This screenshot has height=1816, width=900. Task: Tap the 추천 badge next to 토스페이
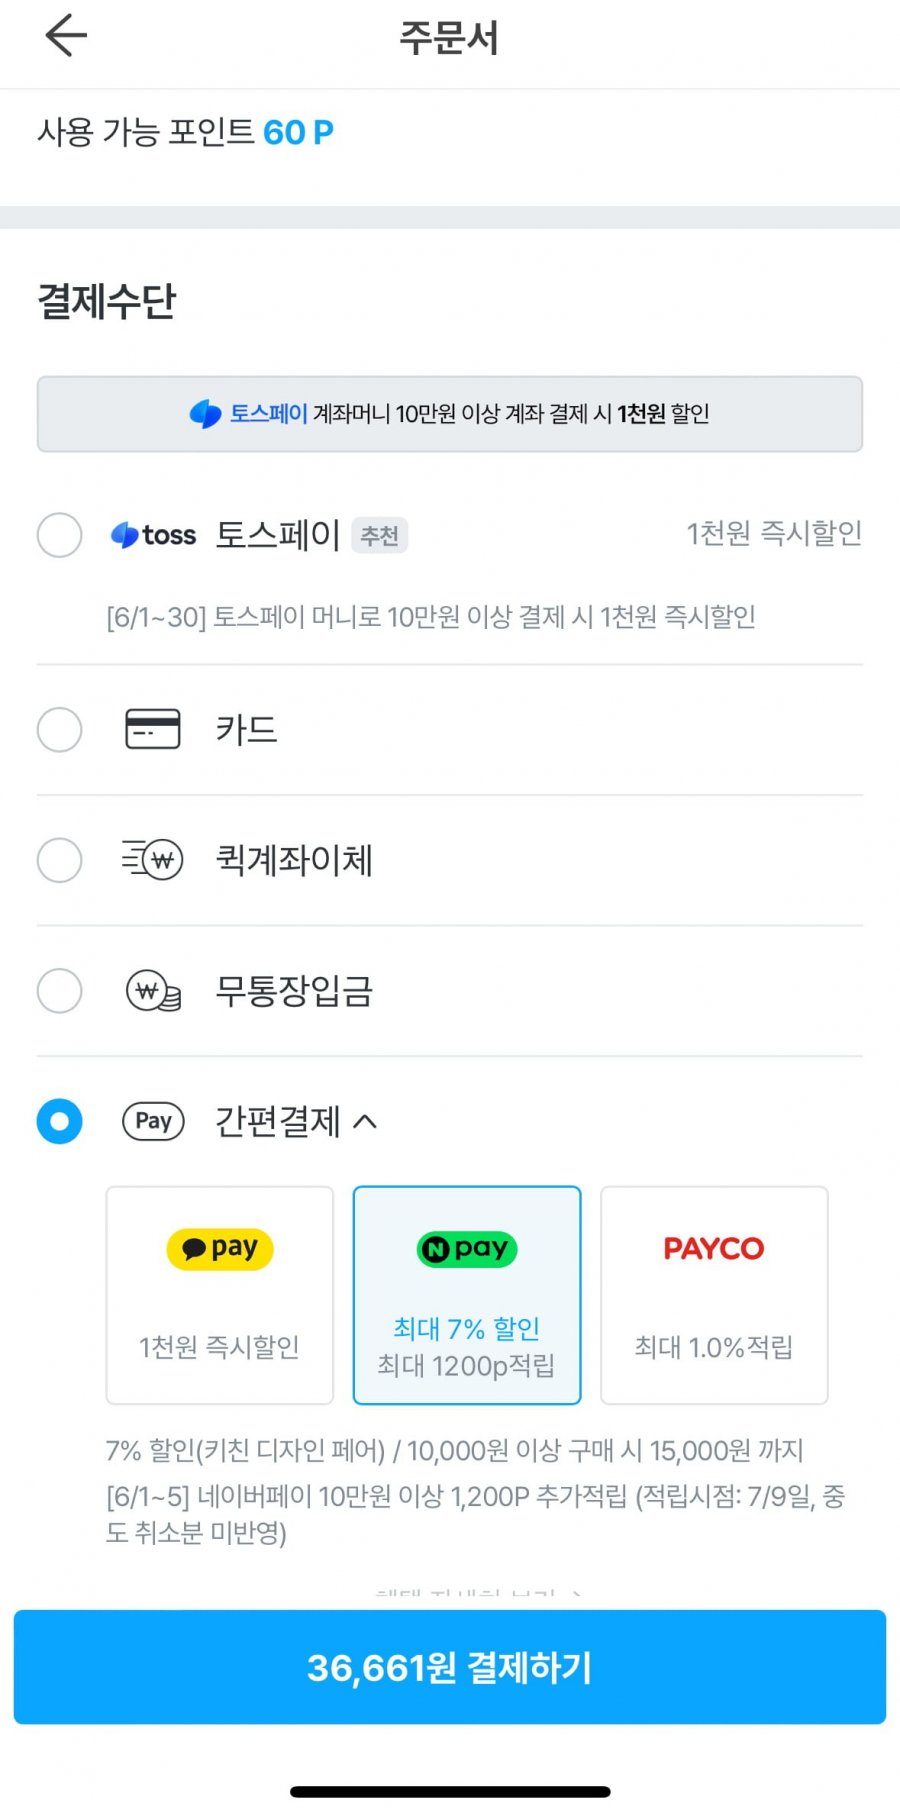379,536
